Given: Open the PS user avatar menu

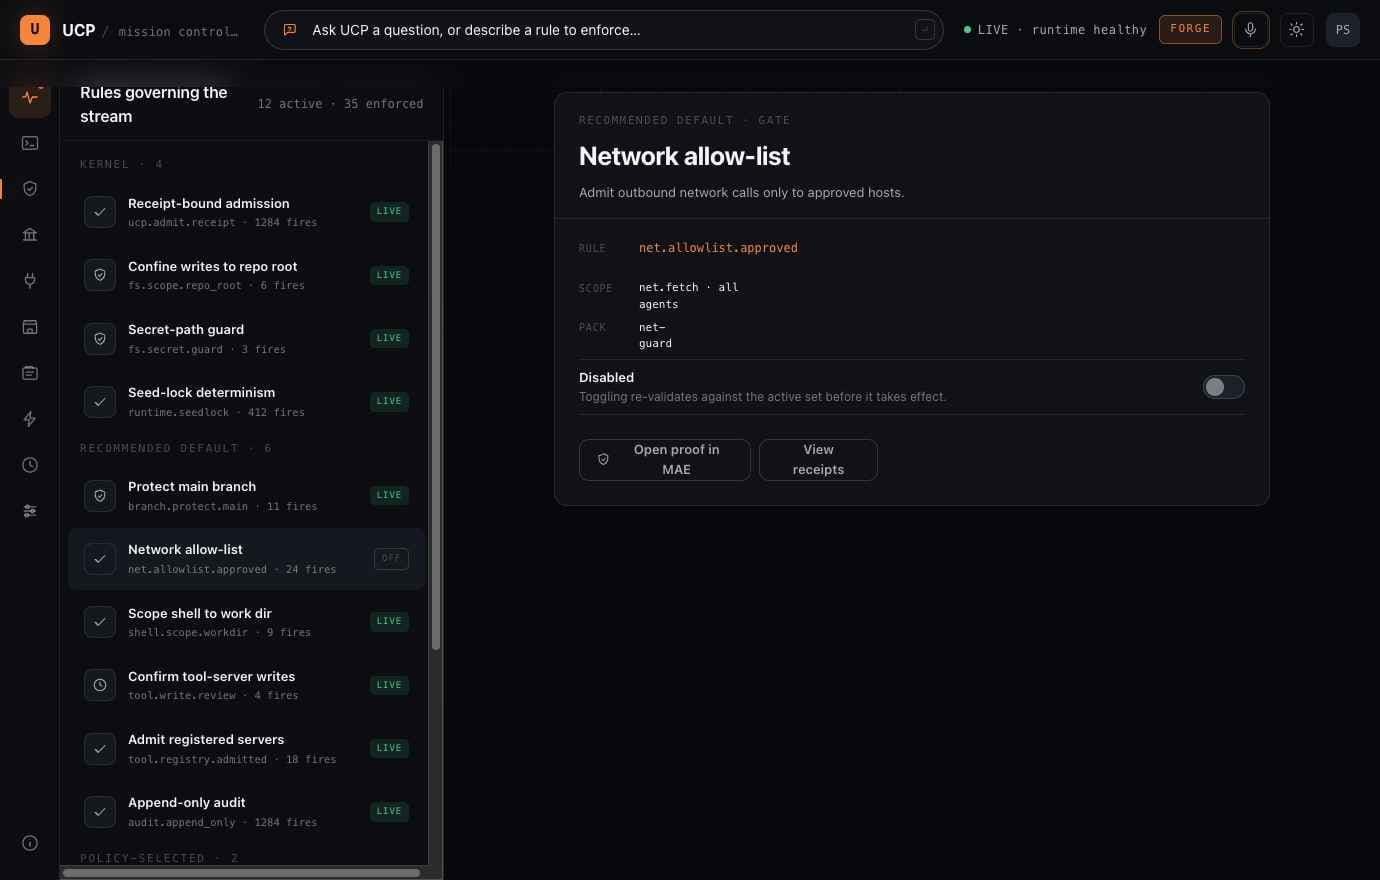Looking at the screenshot, I should point(1343,30).
